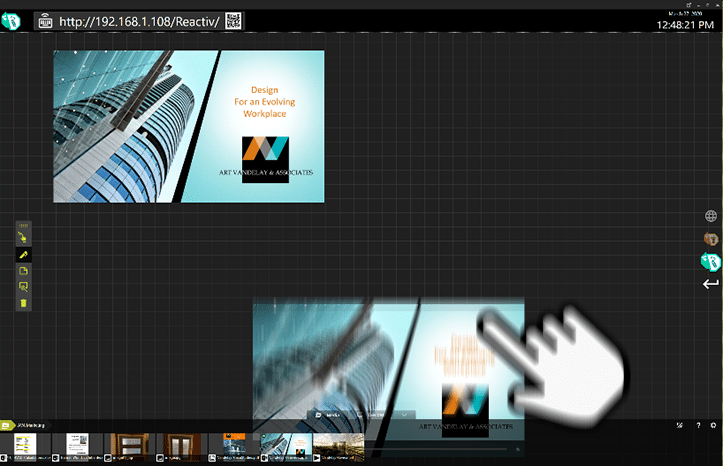
Task: Click the clock showing 12:48:21 PM
Action: click(x=685, y=25)
